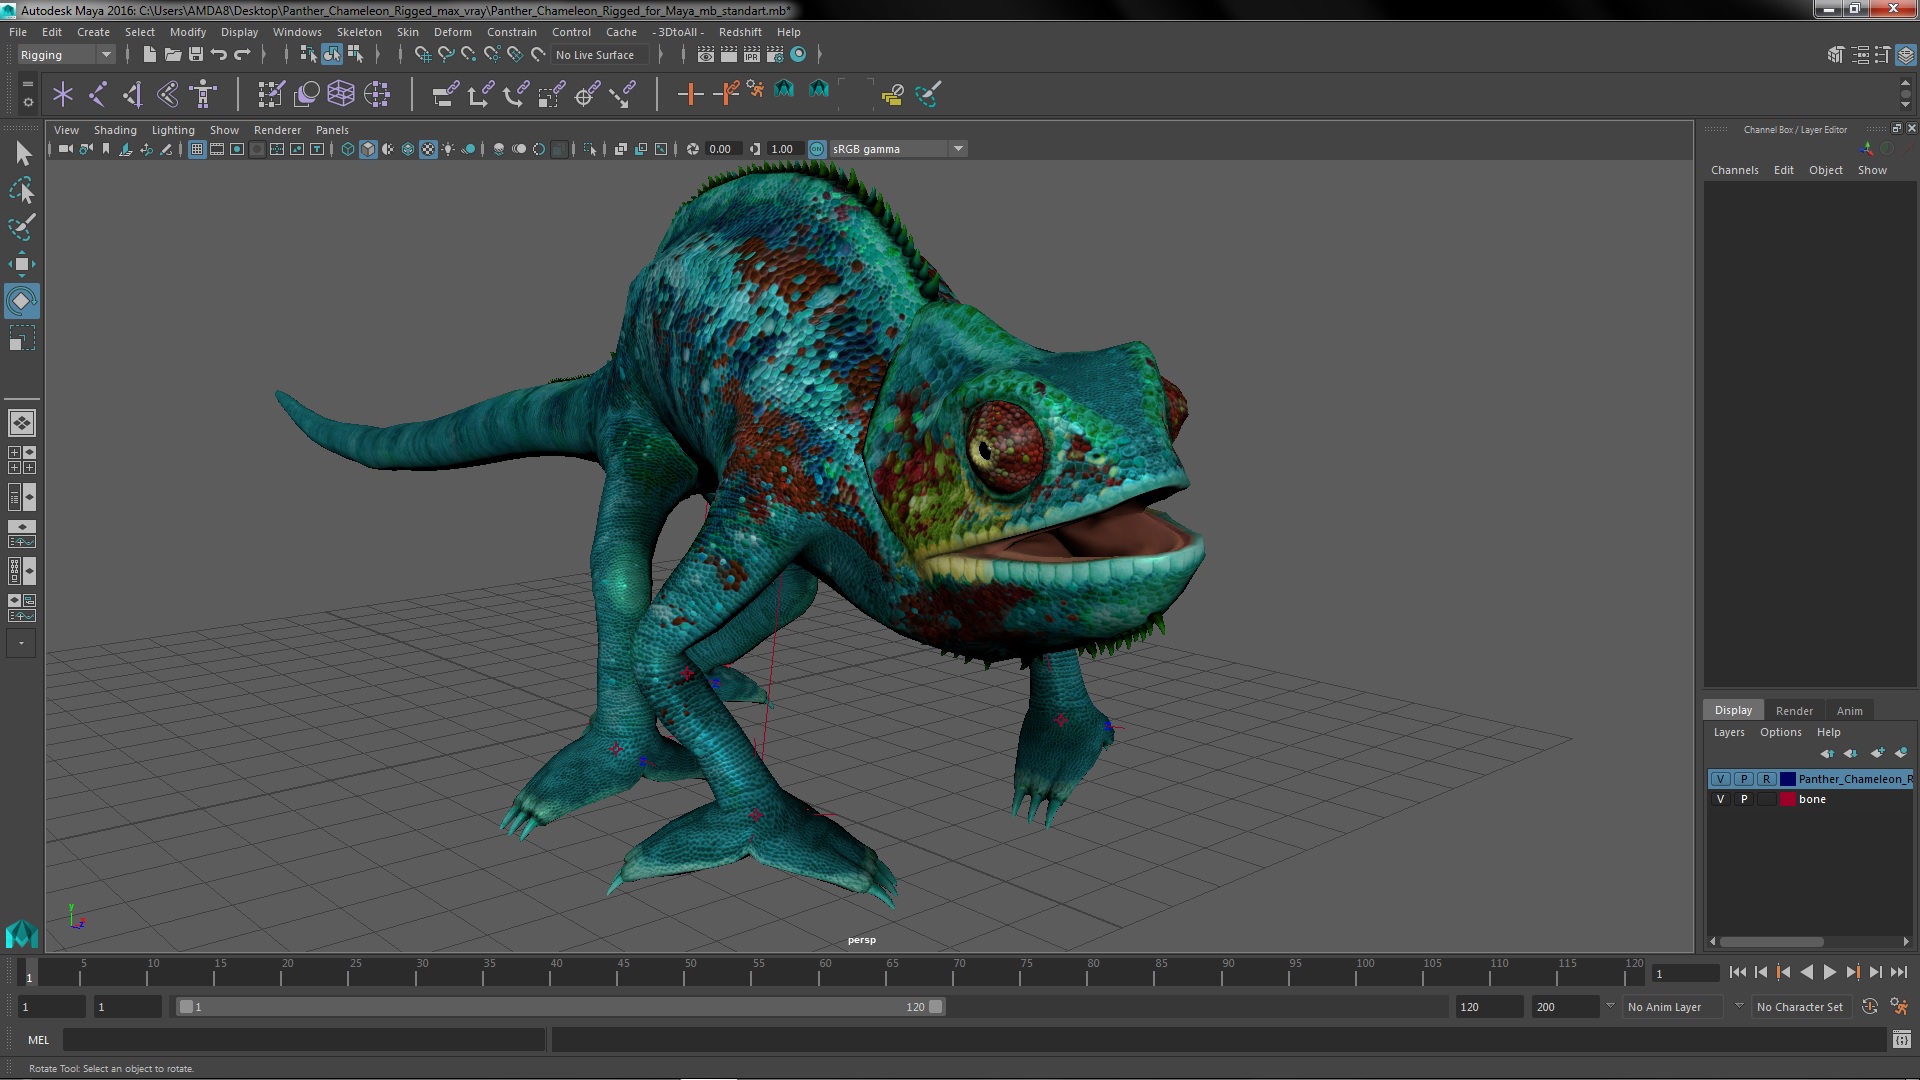This screenshot has width=1920, height=1080.
Task: Open the No Character Set dropdown
Action: point(1800,1007)
